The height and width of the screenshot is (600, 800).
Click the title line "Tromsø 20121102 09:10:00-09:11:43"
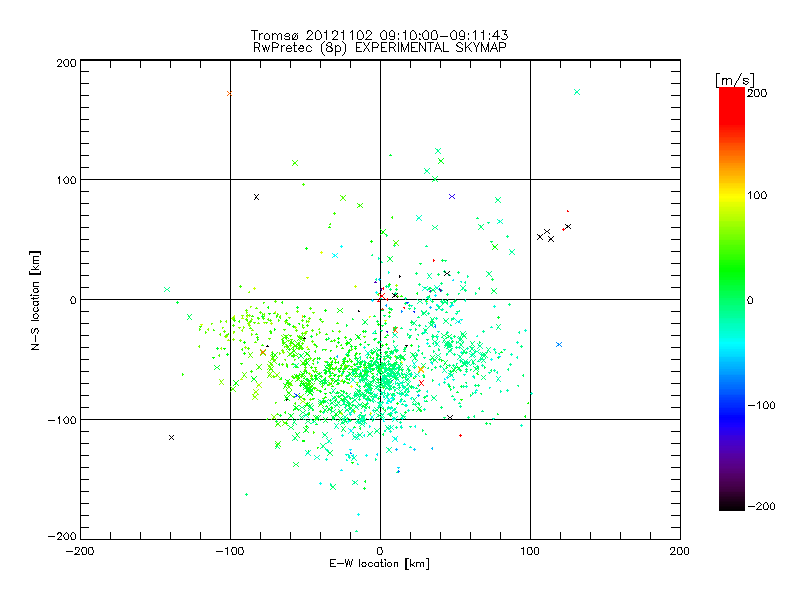tap(379, 35)
